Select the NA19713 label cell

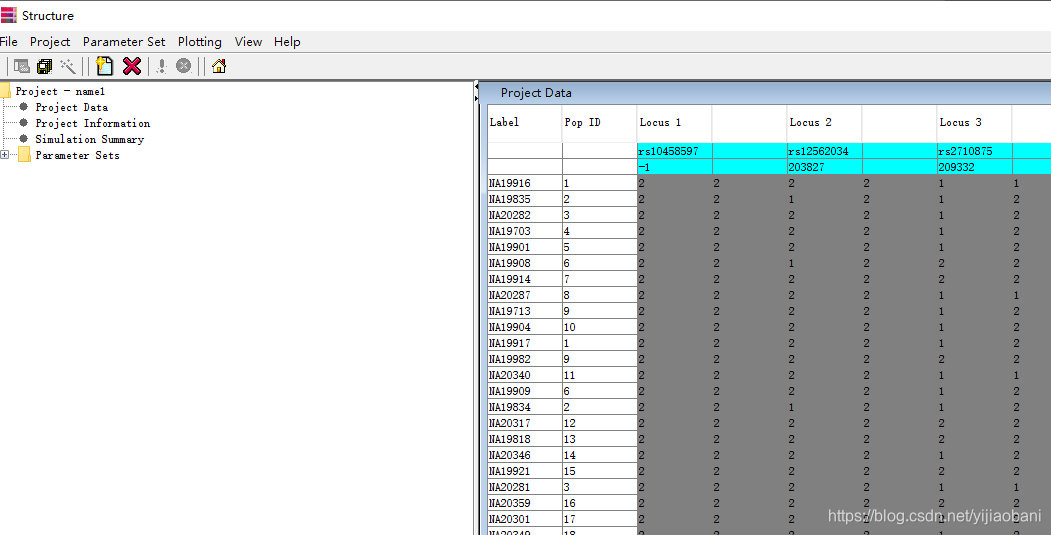525,311
